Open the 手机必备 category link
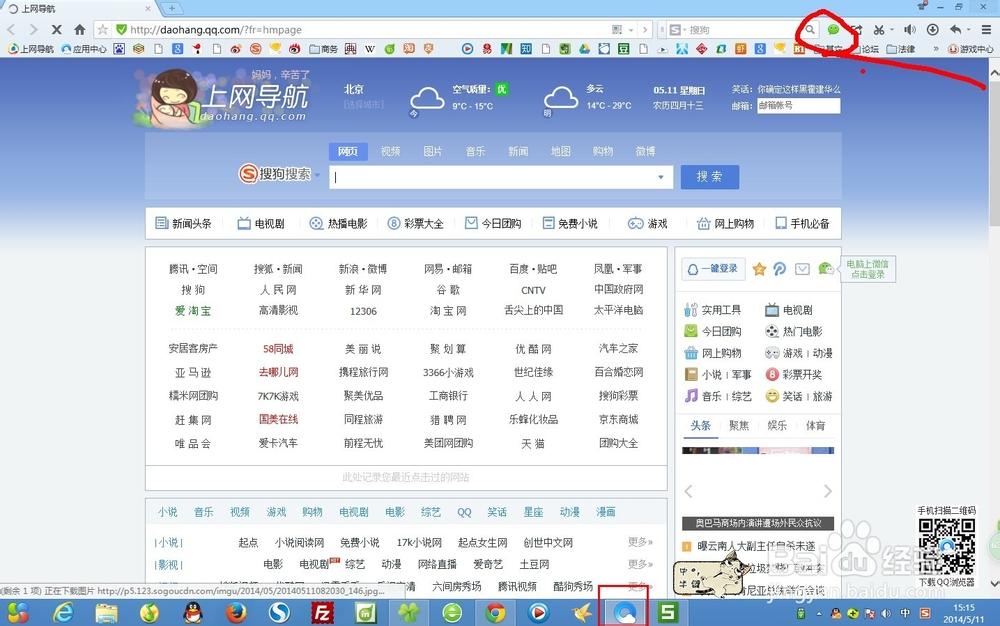The image size is (1000, 626). click(x=802, y=224)
